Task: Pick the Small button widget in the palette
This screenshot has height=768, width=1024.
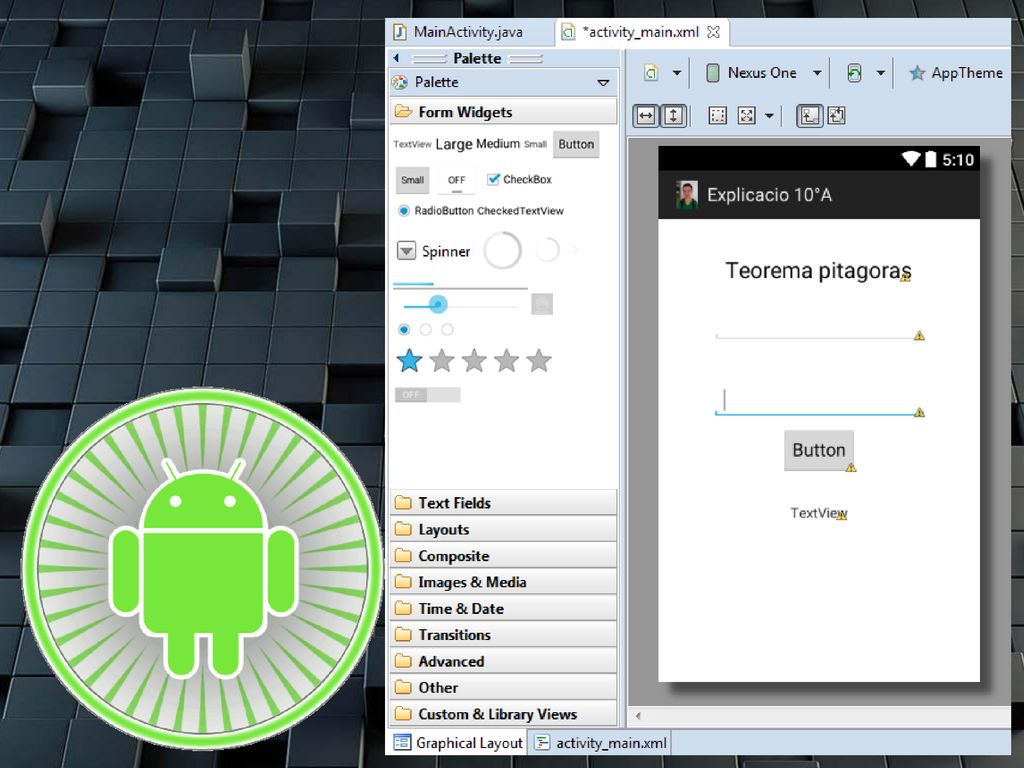Action: 412,180
